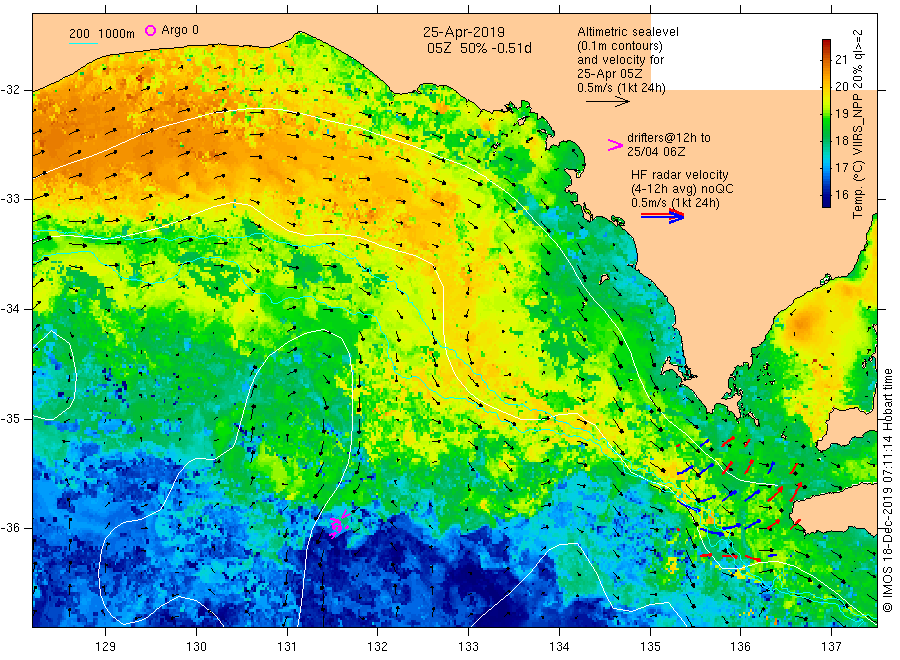This screenshot has width=900, height=660.
Task: Click the 'Temp. (°C) VIIRS_NPP' colorbar title
Action: click(858, 154)
